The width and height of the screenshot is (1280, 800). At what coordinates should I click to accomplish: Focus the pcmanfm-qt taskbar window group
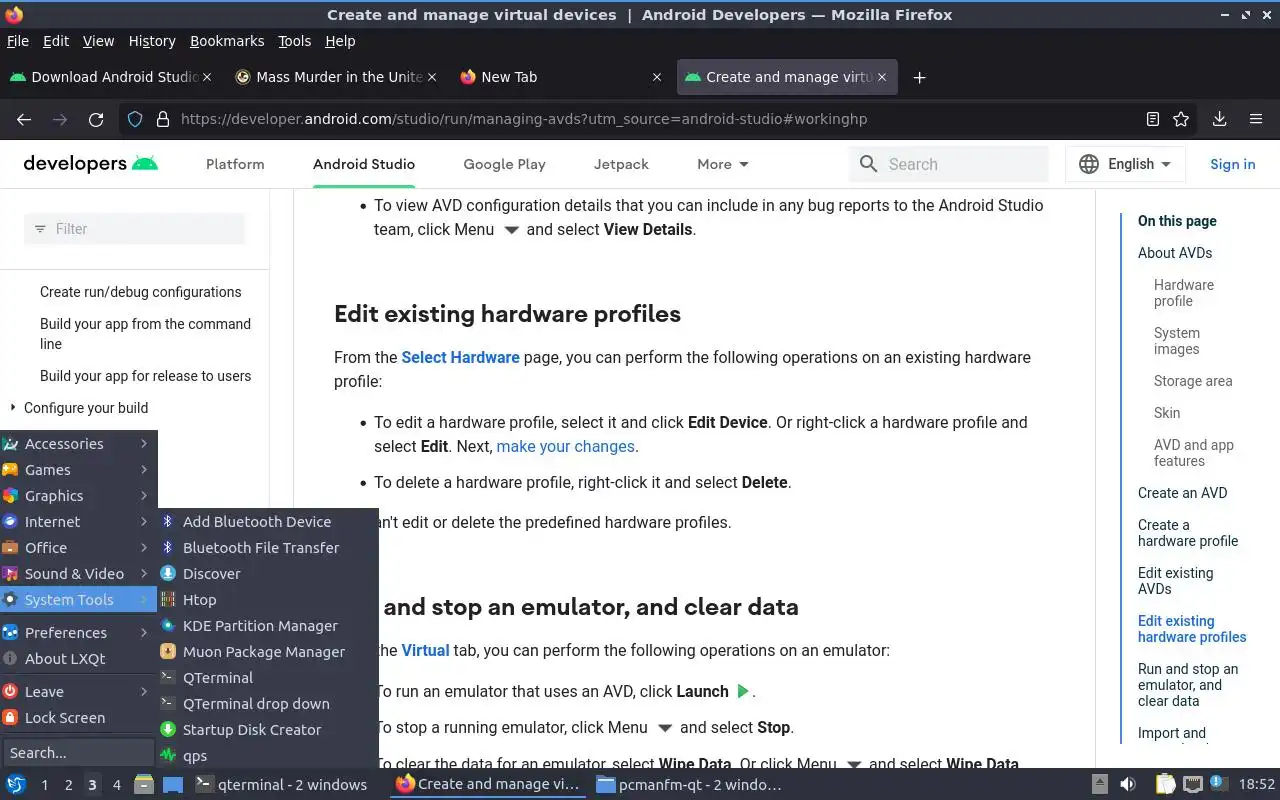pyautogui.click(x=689, y=784)
